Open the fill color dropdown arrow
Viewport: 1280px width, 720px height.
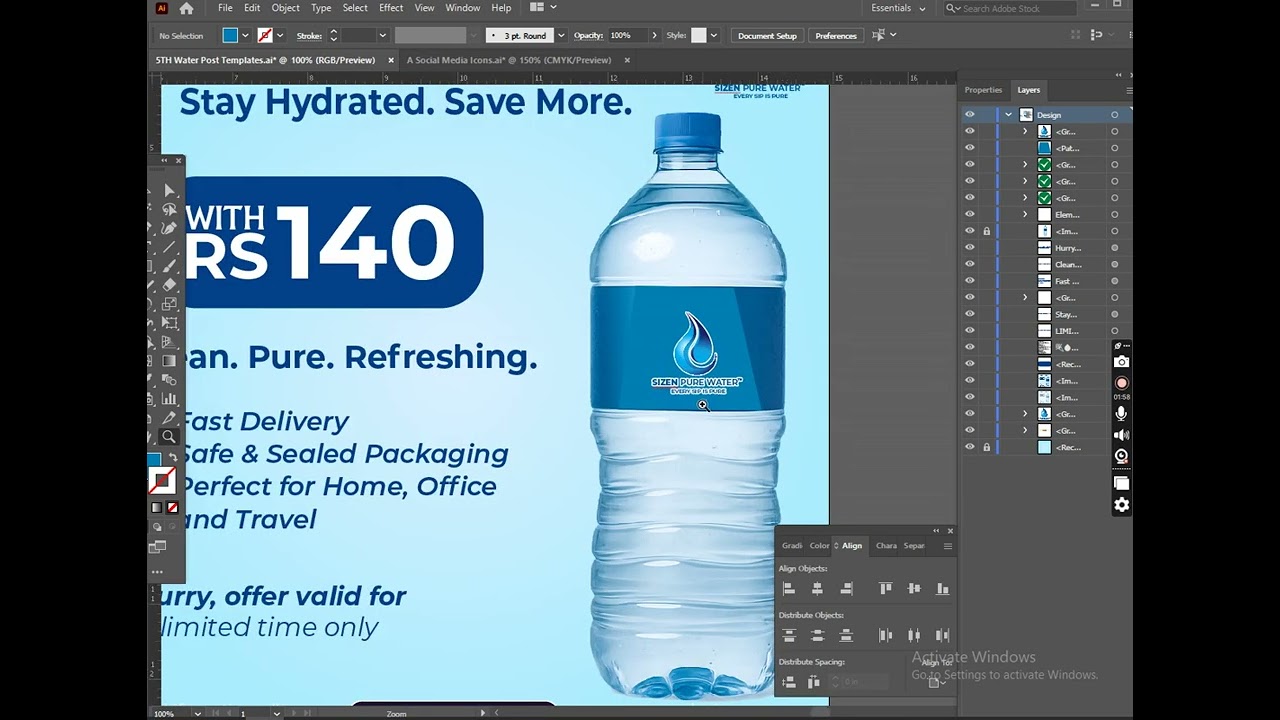(245, 35)
